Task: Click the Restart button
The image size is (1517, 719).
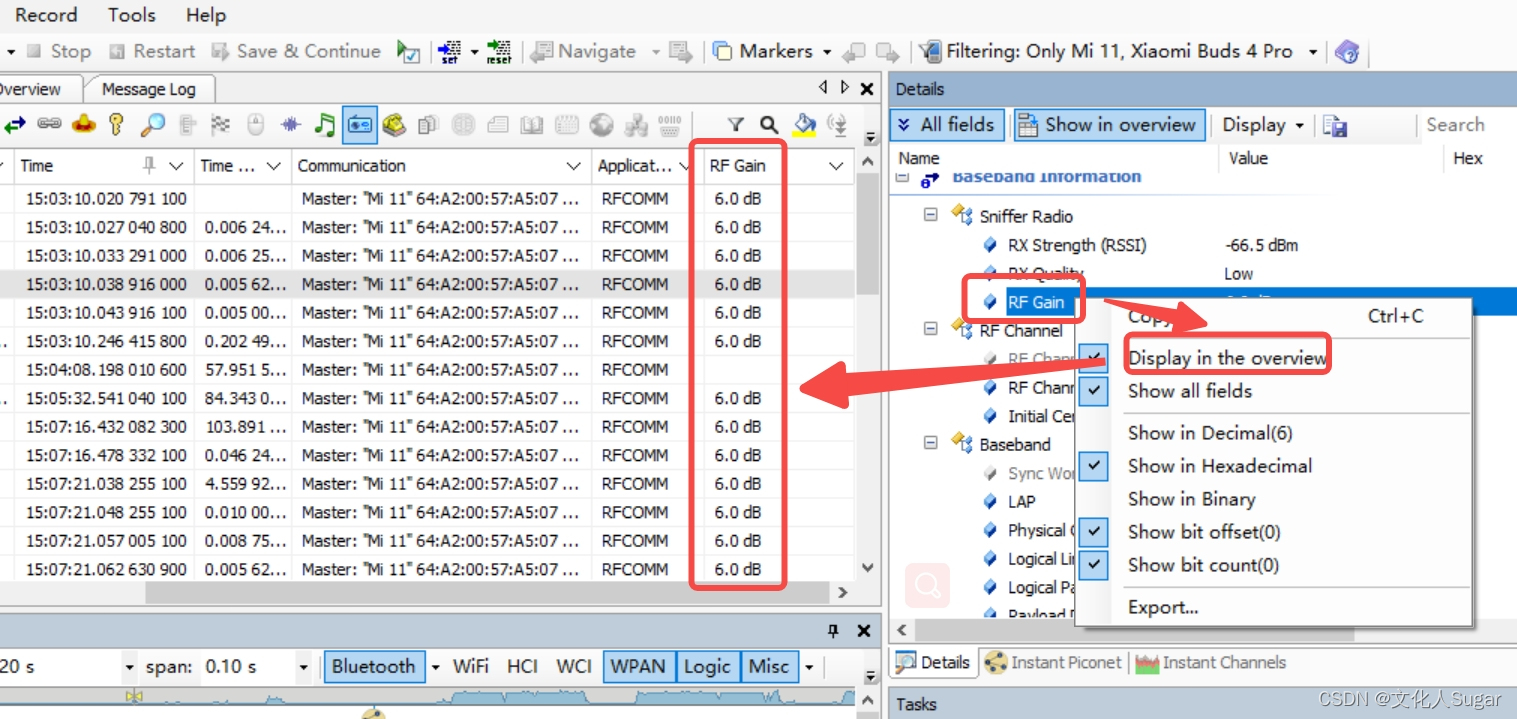Action: (x=152, y=51)
